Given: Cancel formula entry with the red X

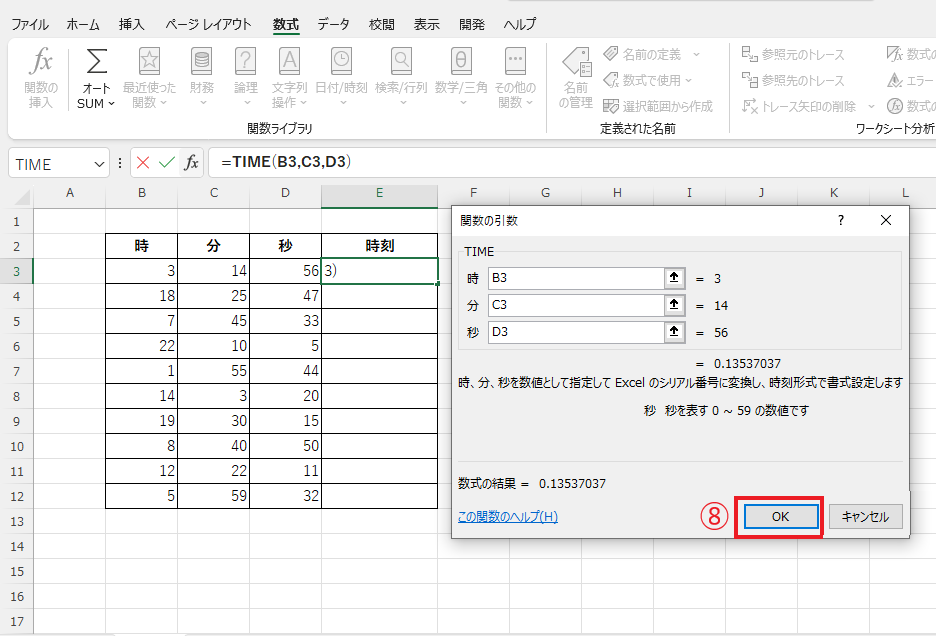Looking at the screenshot, I should (143, 162).
